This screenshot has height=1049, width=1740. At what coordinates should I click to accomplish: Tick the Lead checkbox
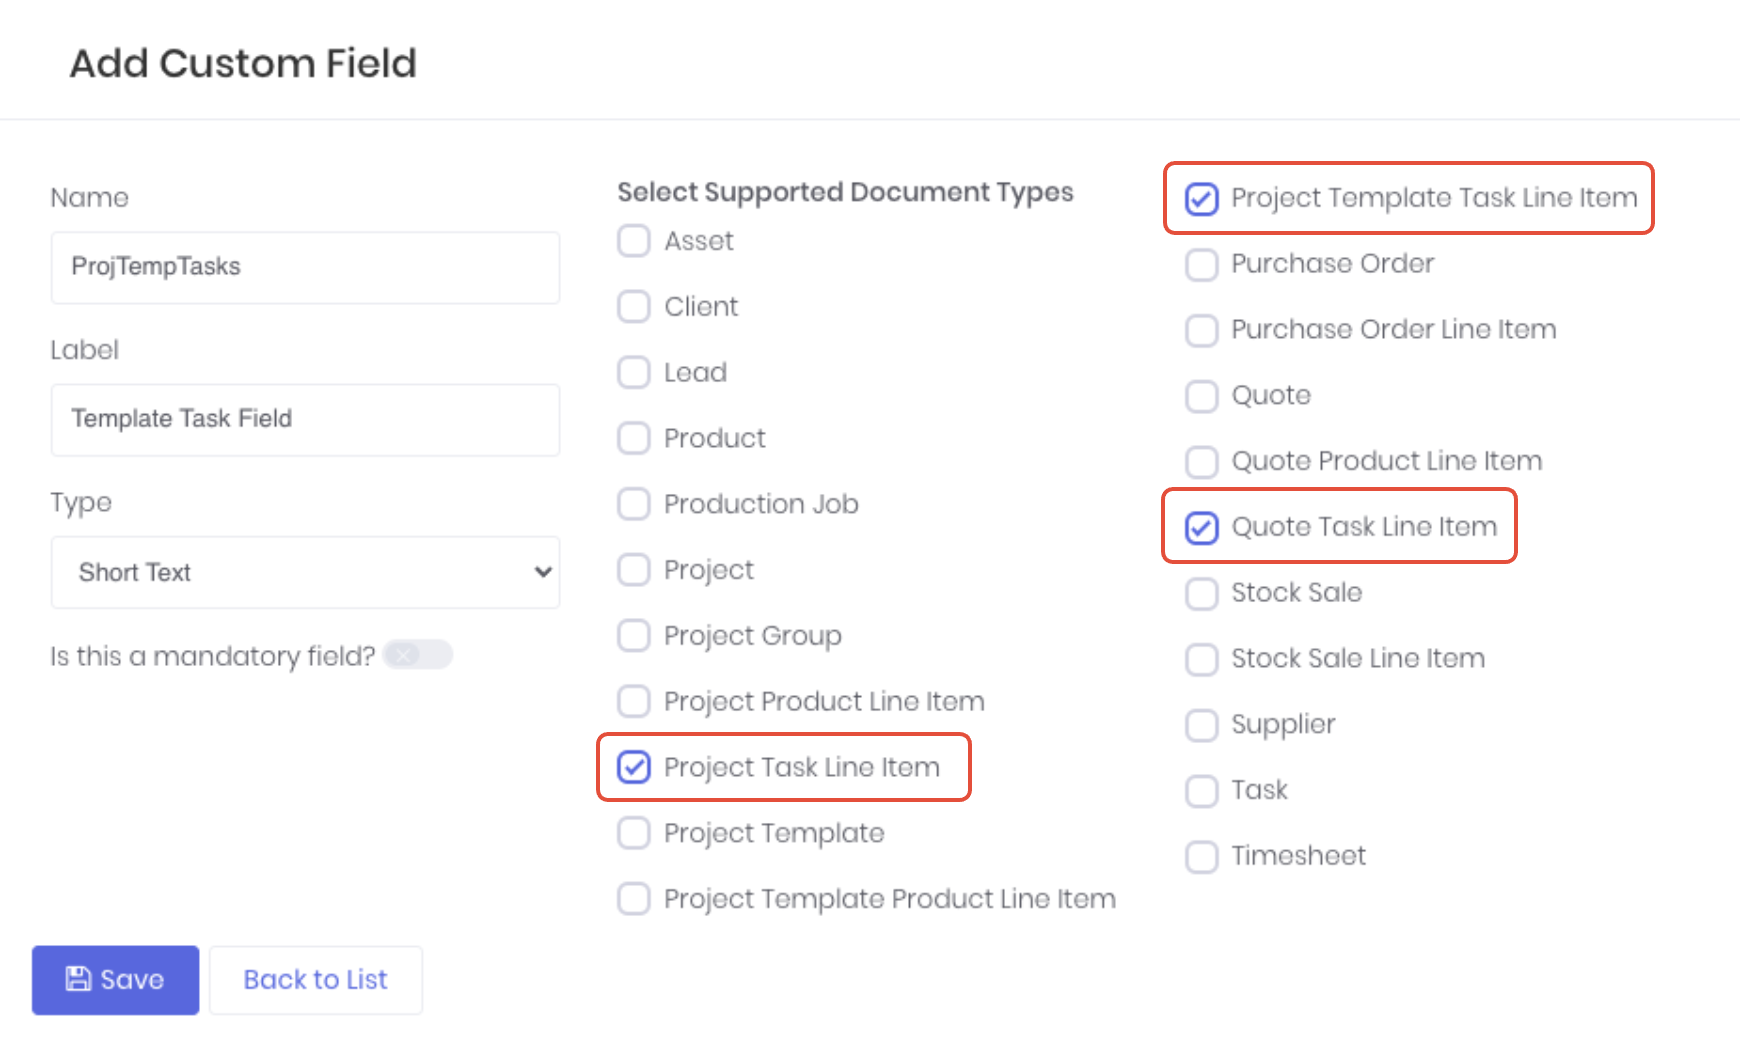pos(634,373)
